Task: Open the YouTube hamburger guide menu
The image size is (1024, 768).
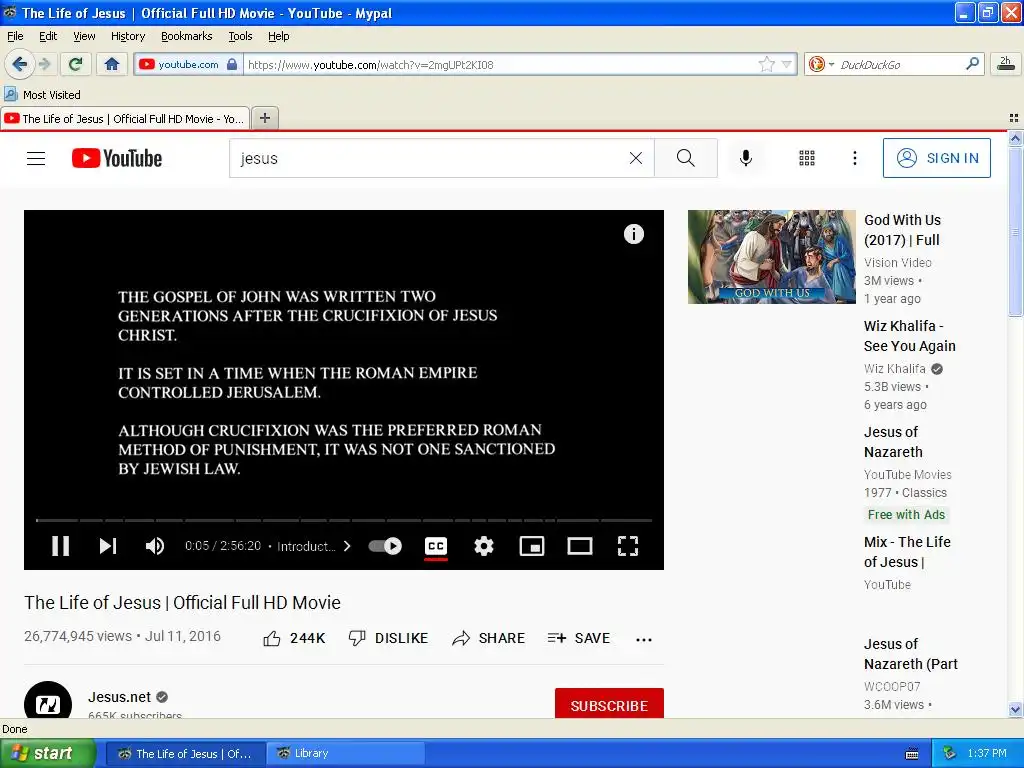Action: [x=36, y=158]
